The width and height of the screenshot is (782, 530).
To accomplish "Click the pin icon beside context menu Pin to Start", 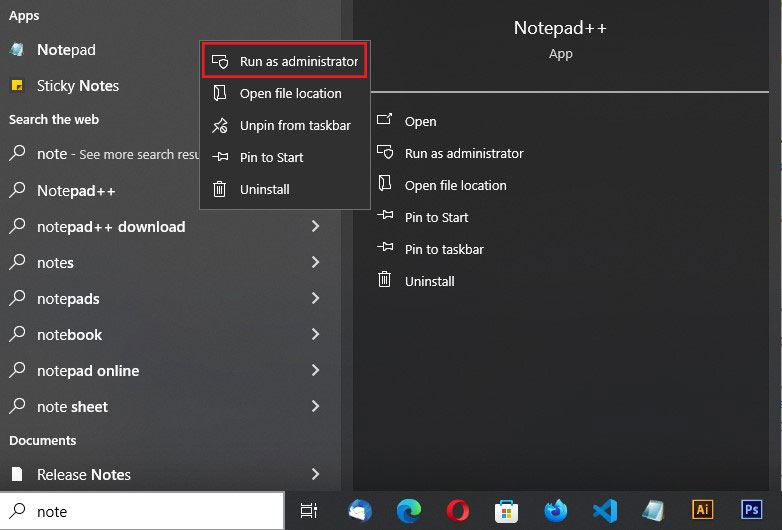I will tap(220, 157).
